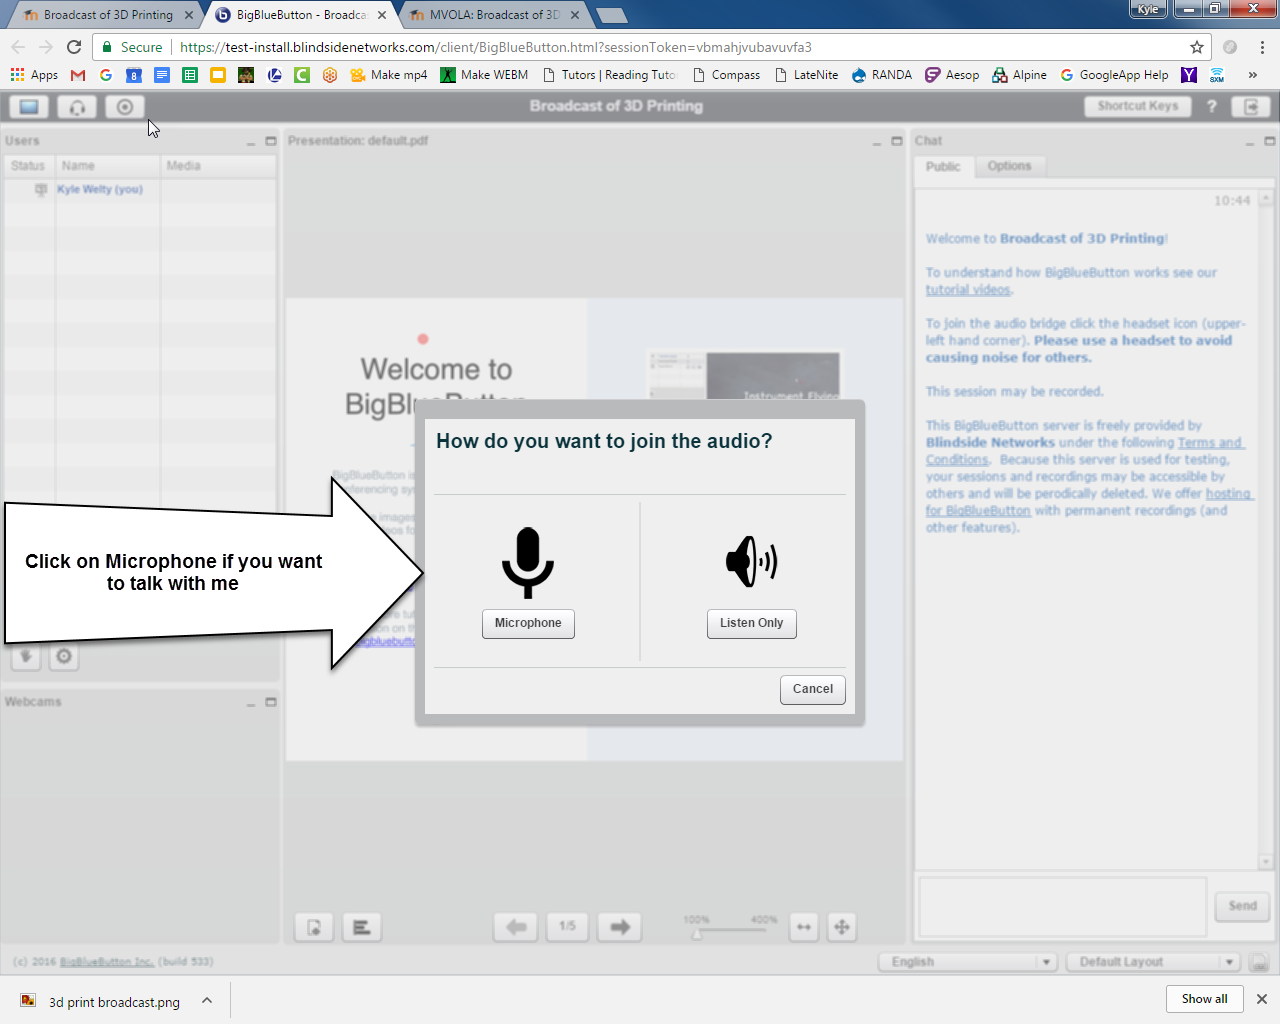Screen dimensions: 1280x1024
Task: Open BigBlueButton Inc. footer link
Action: pyautogui.click(x=106, y=962)
